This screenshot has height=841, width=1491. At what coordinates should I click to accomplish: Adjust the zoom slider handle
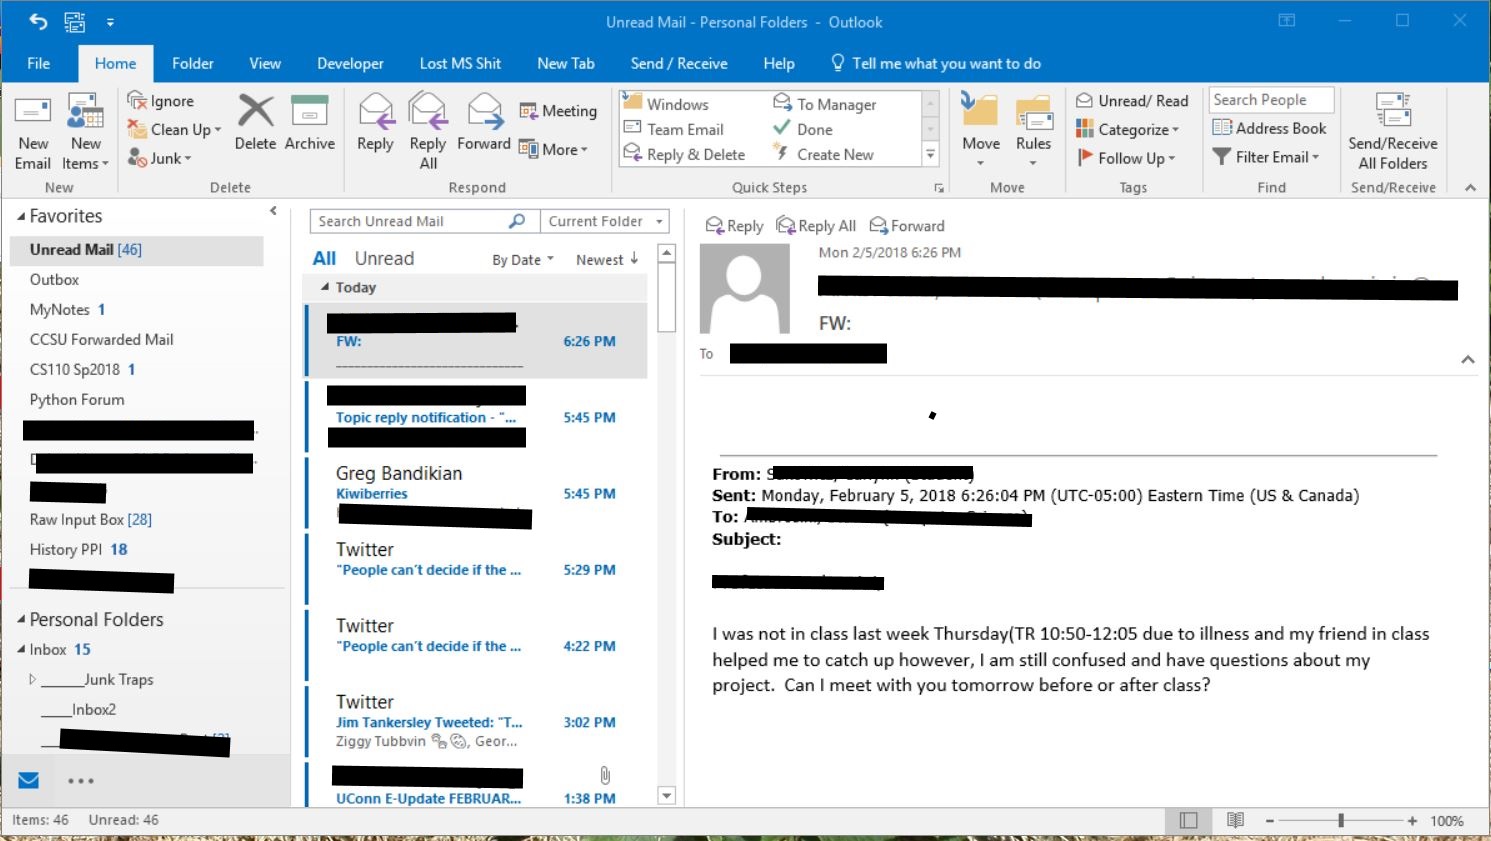[x=1341, y=821]
